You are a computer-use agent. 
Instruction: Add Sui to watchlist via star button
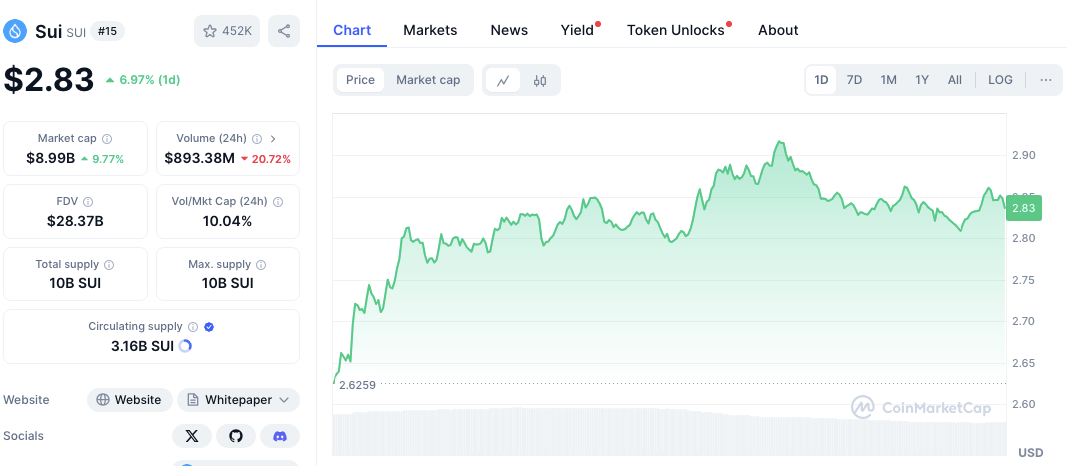(x=227, y=31)
